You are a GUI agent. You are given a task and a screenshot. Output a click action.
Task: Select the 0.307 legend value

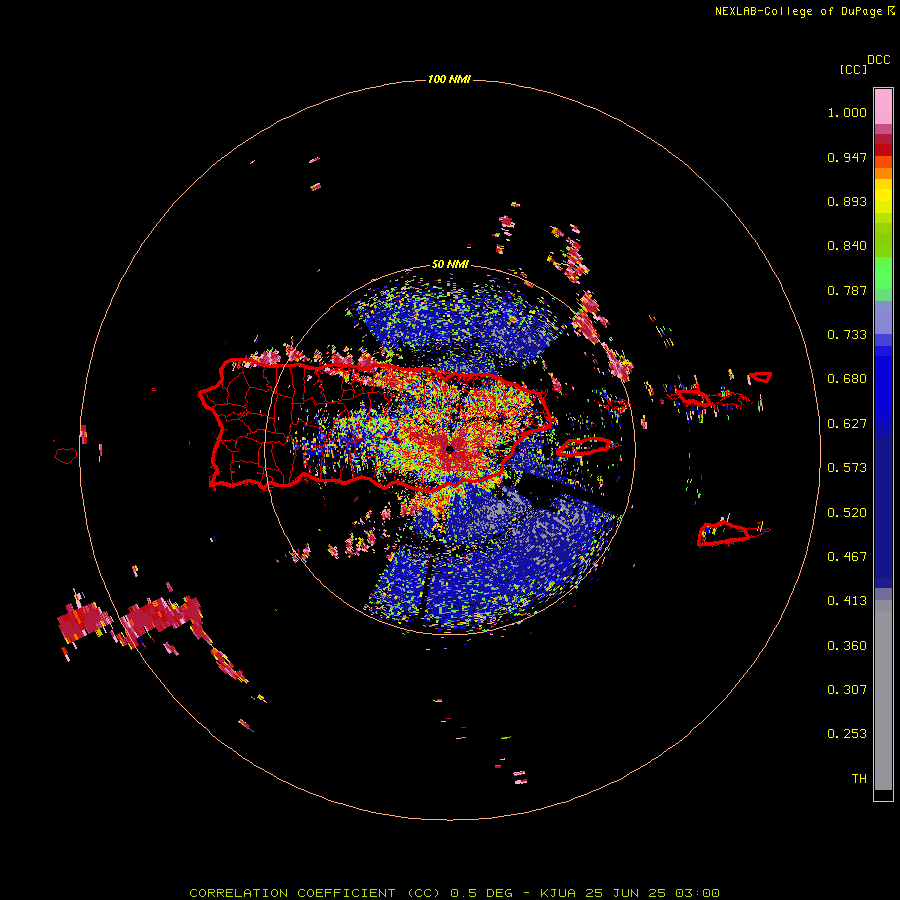tap(847, 690)
